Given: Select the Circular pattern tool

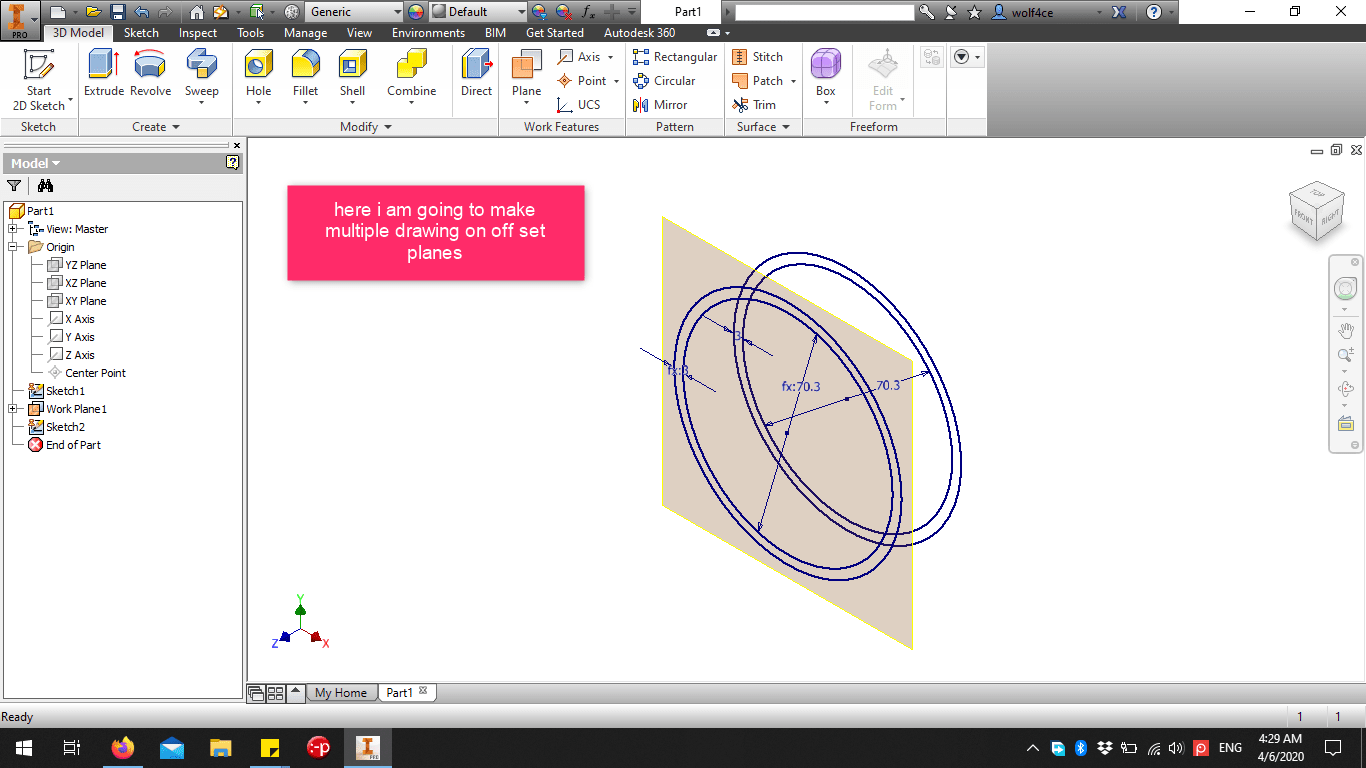Looking at the screenshot, I should click(x=664, y=81).
